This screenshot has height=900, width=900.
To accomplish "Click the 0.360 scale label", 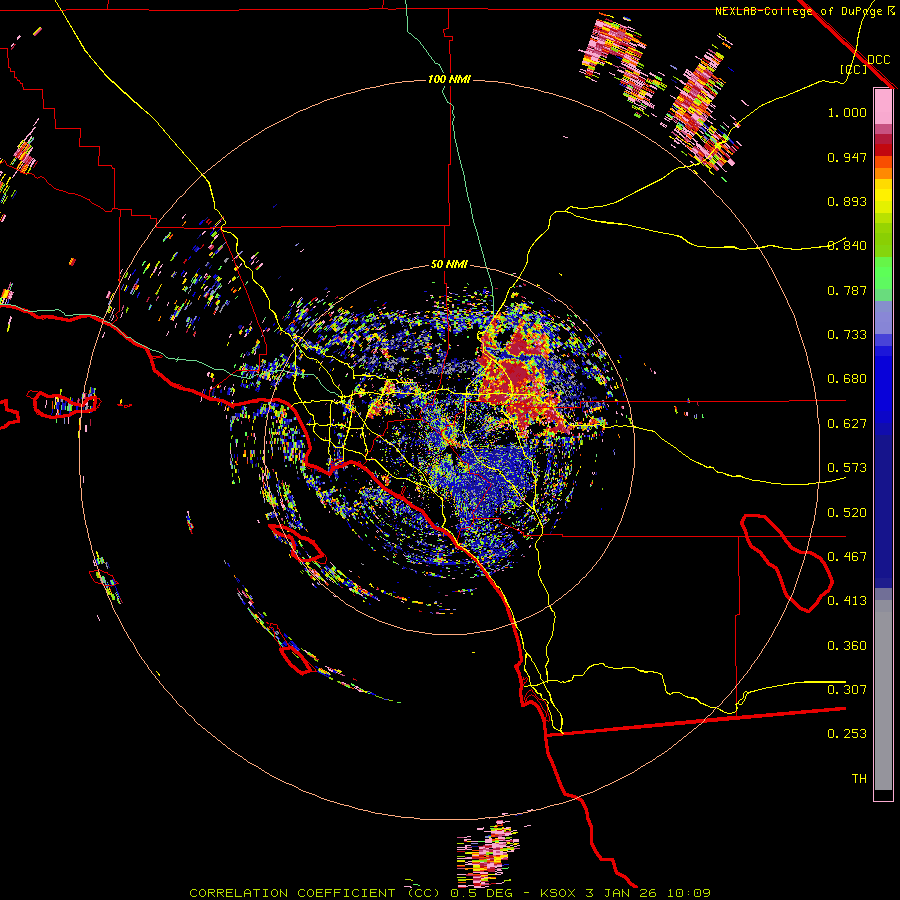I will [847, 646].
